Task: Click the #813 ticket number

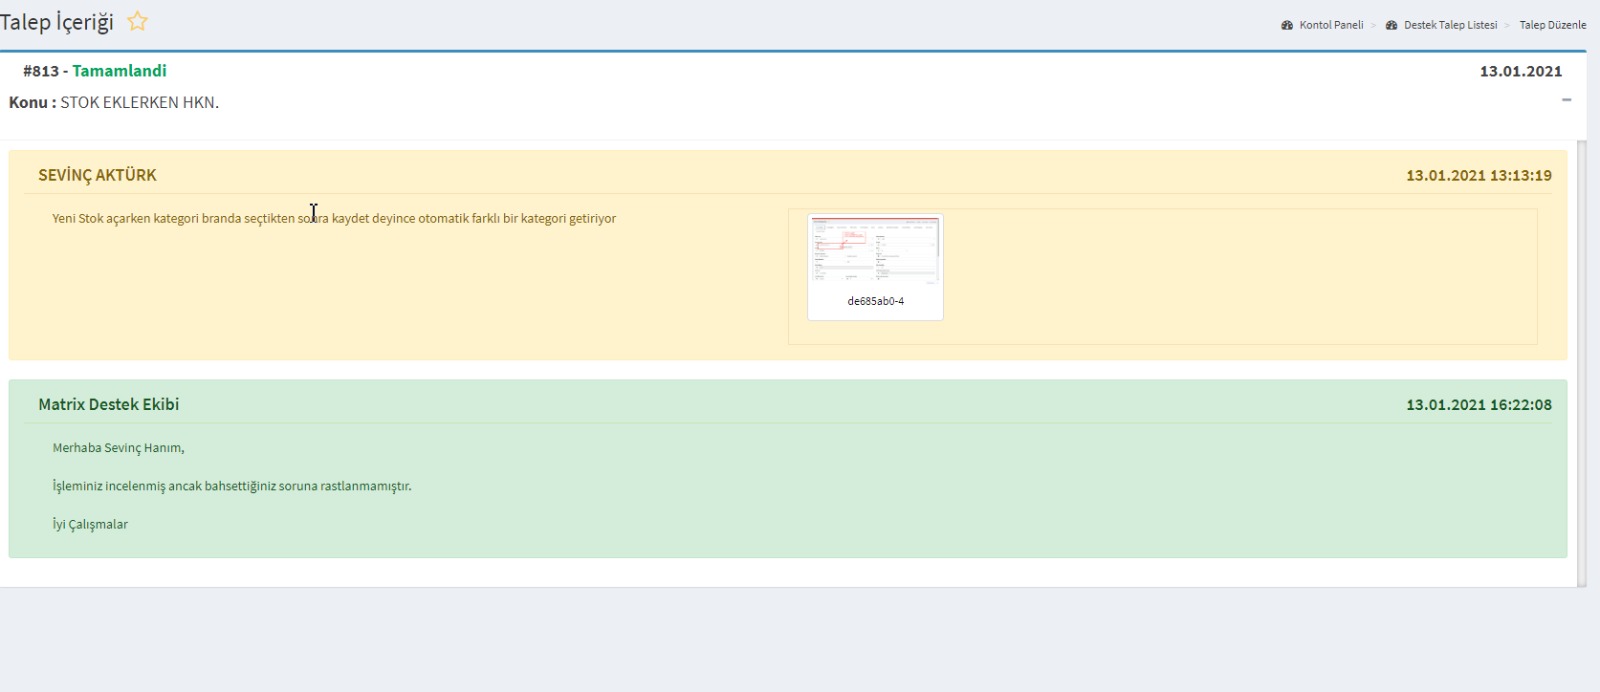Action: tap(40, 71)
